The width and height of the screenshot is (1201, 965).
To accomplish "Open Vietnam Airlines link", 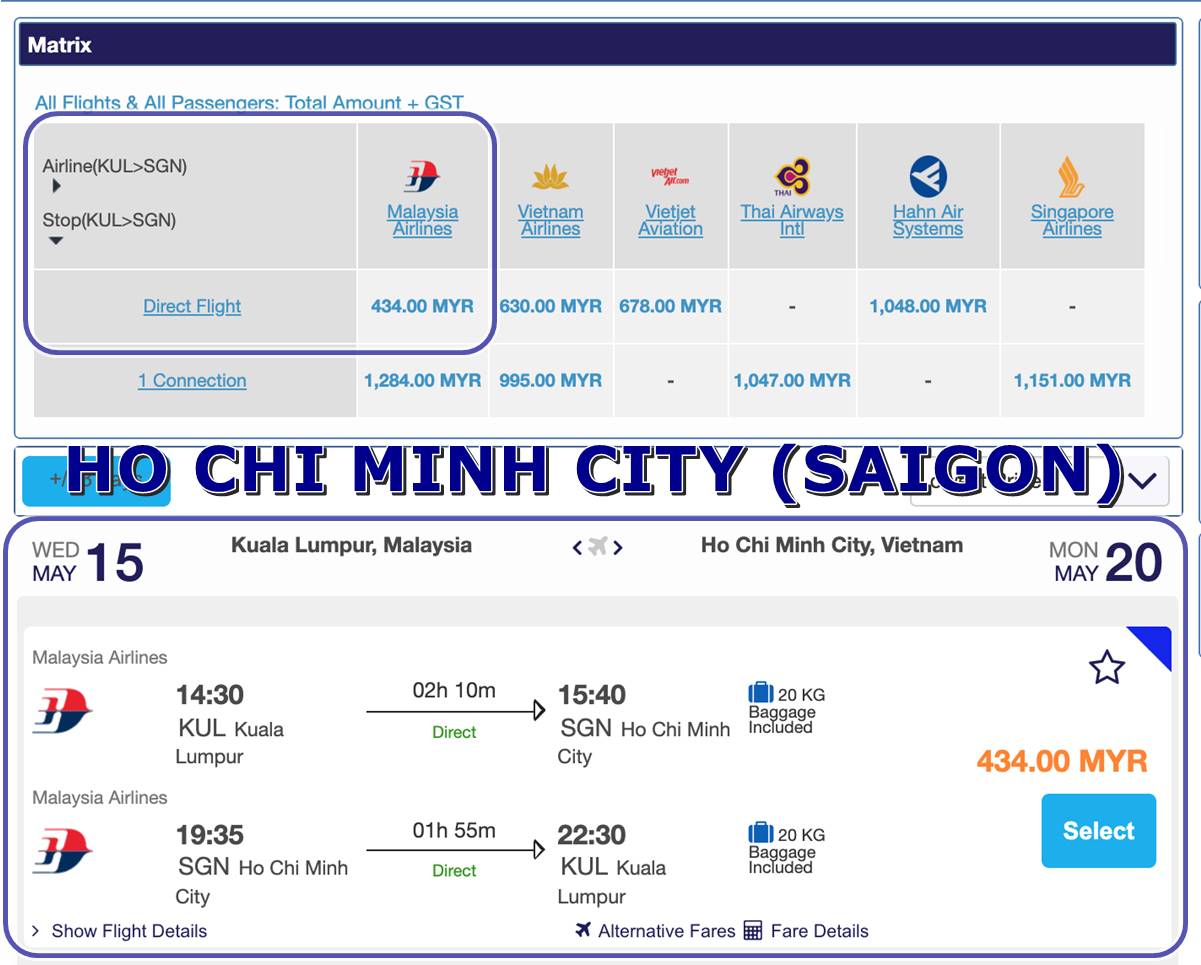I will 550,220.
